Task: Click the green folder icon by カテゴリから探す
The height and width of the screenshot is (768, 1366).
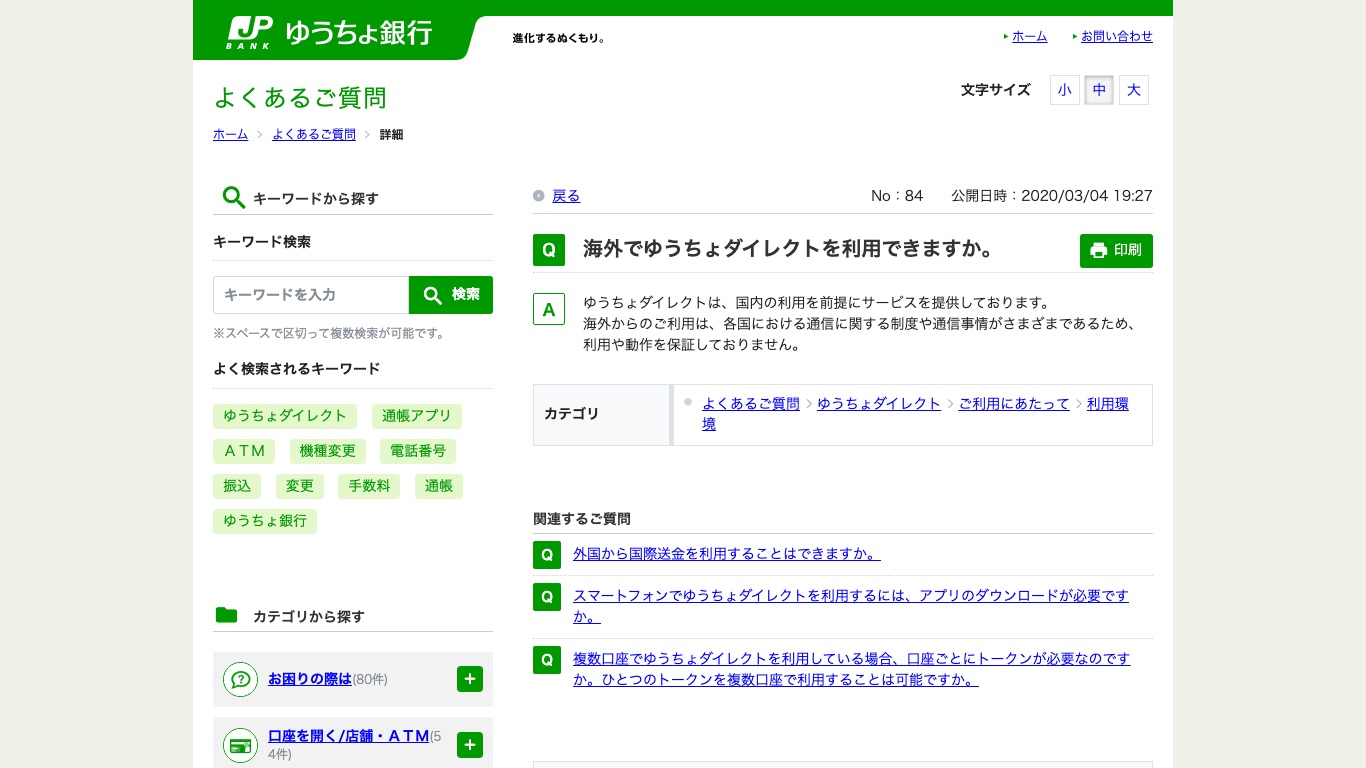Action: pos(227,615)
